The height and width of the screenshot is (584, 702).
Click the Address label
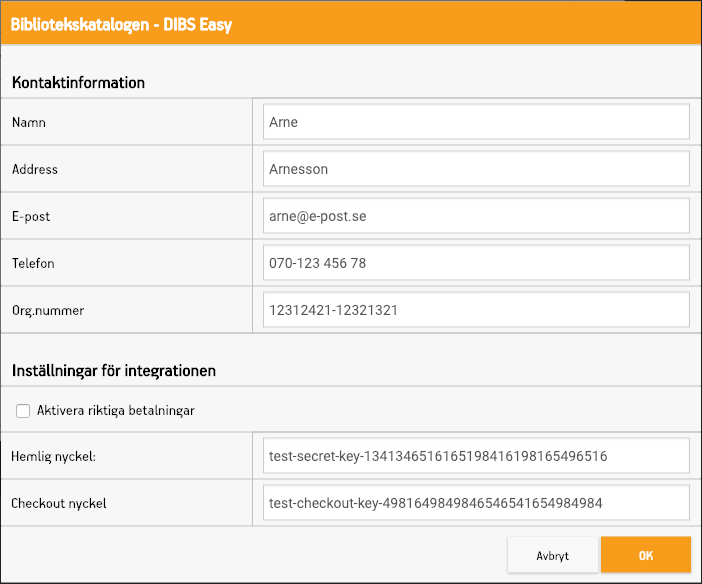click(35, 169)
